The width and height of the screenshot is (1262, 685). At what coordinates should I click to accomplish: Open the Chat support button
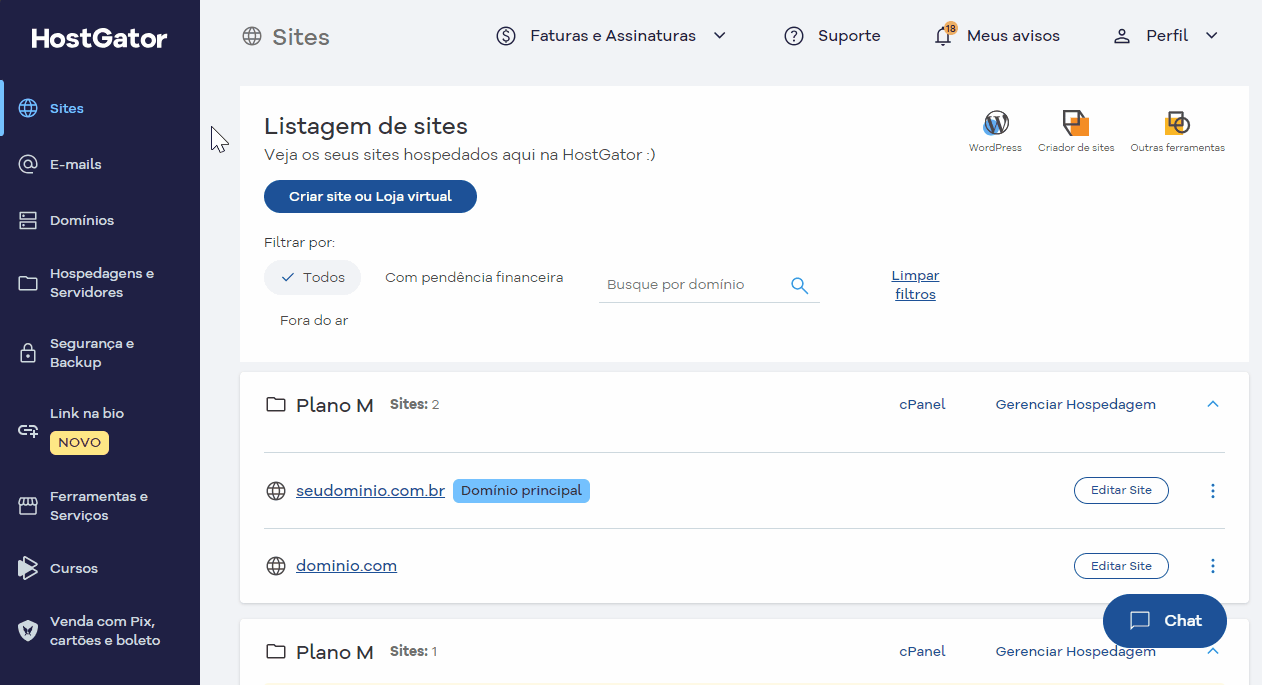point(1165,621)
